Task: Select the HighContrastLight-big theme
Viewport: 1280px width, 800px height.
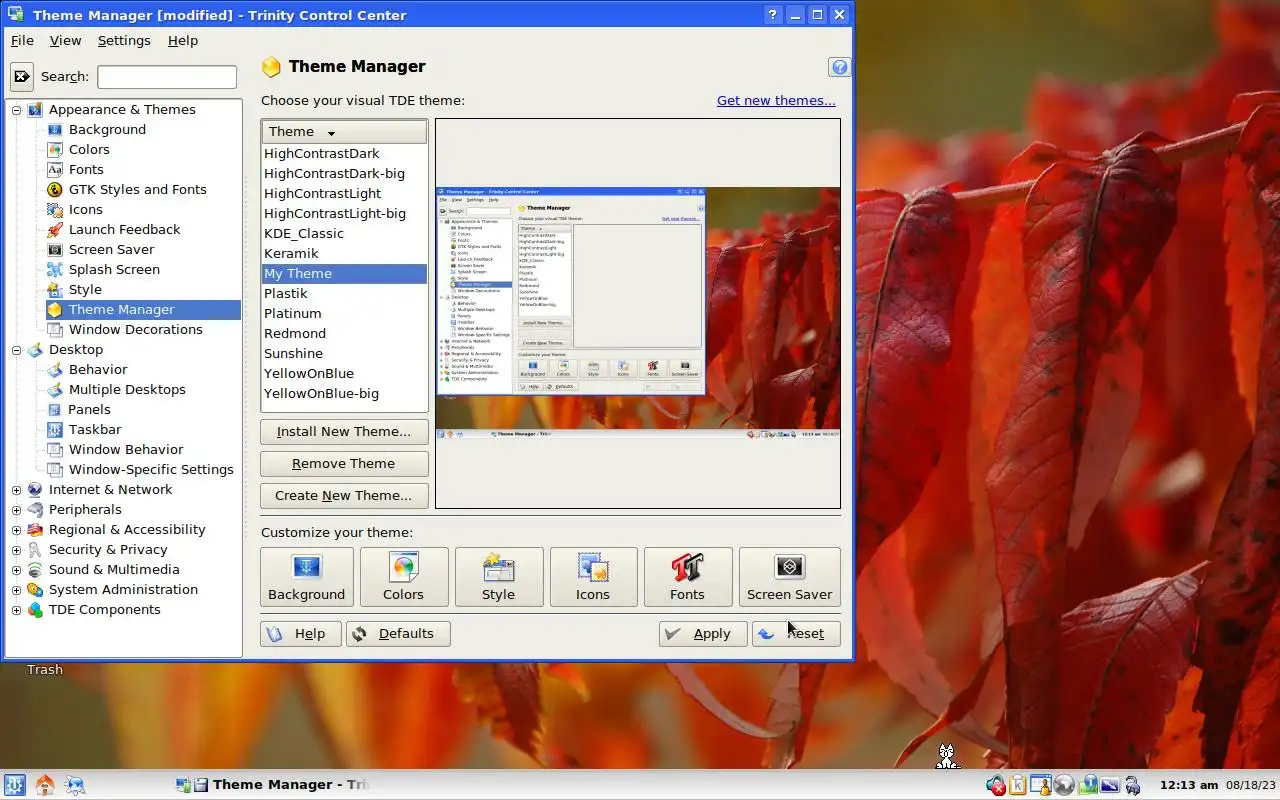Action: click(x=344, y=213)
